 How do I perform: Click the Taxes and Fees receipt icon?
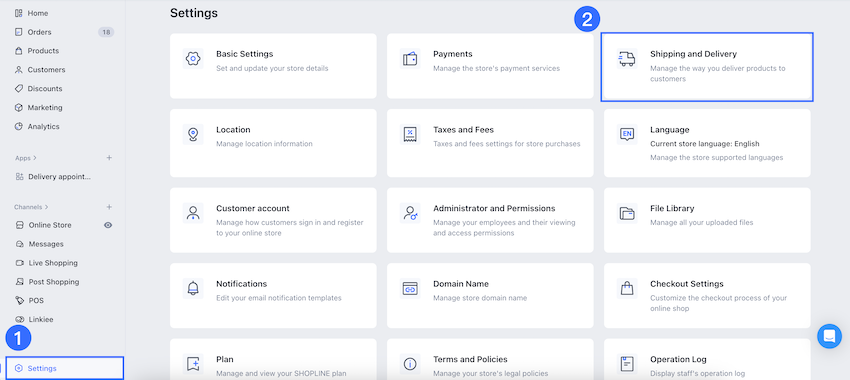click(x=410, y=134)
